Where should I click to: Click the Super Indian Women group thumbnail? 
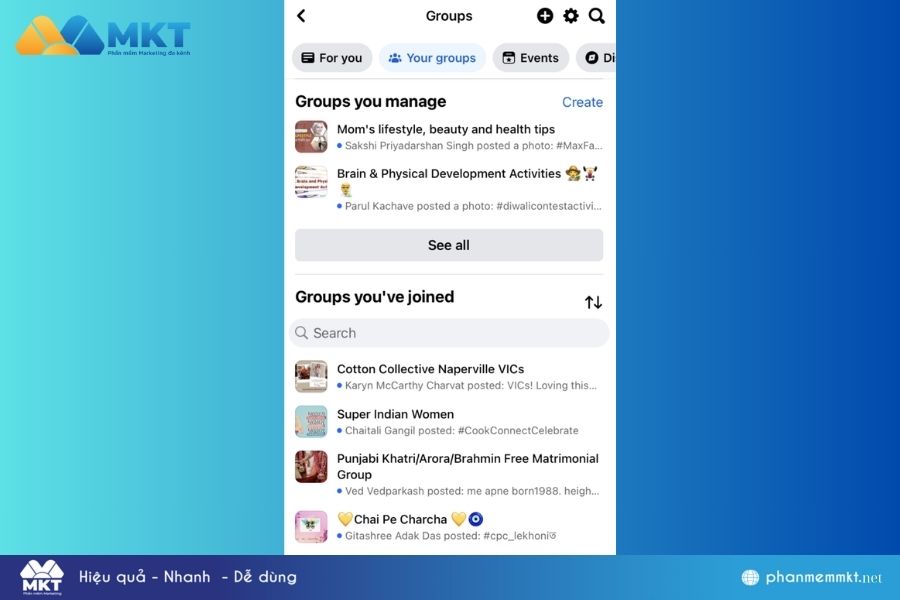(311, 421)
